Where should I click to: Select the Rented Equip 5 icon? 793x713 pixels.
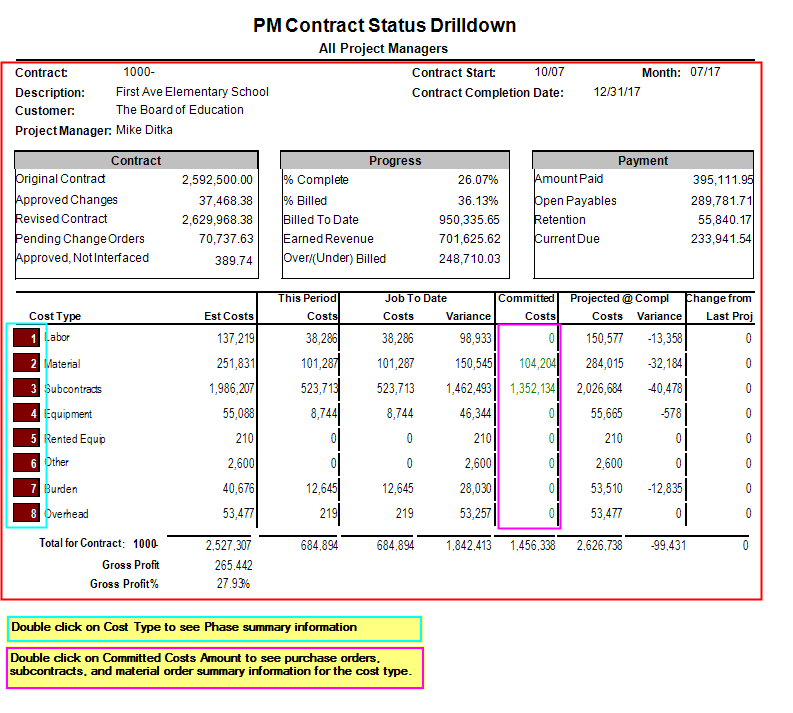pos(26,437)
